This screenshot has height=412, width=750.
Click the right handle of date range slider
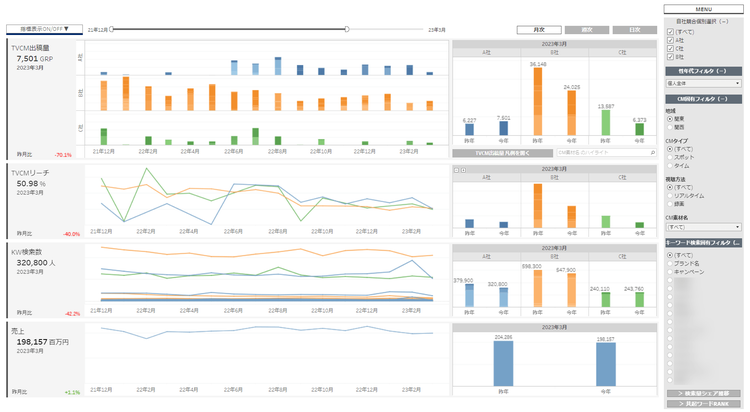pos(347,30)
